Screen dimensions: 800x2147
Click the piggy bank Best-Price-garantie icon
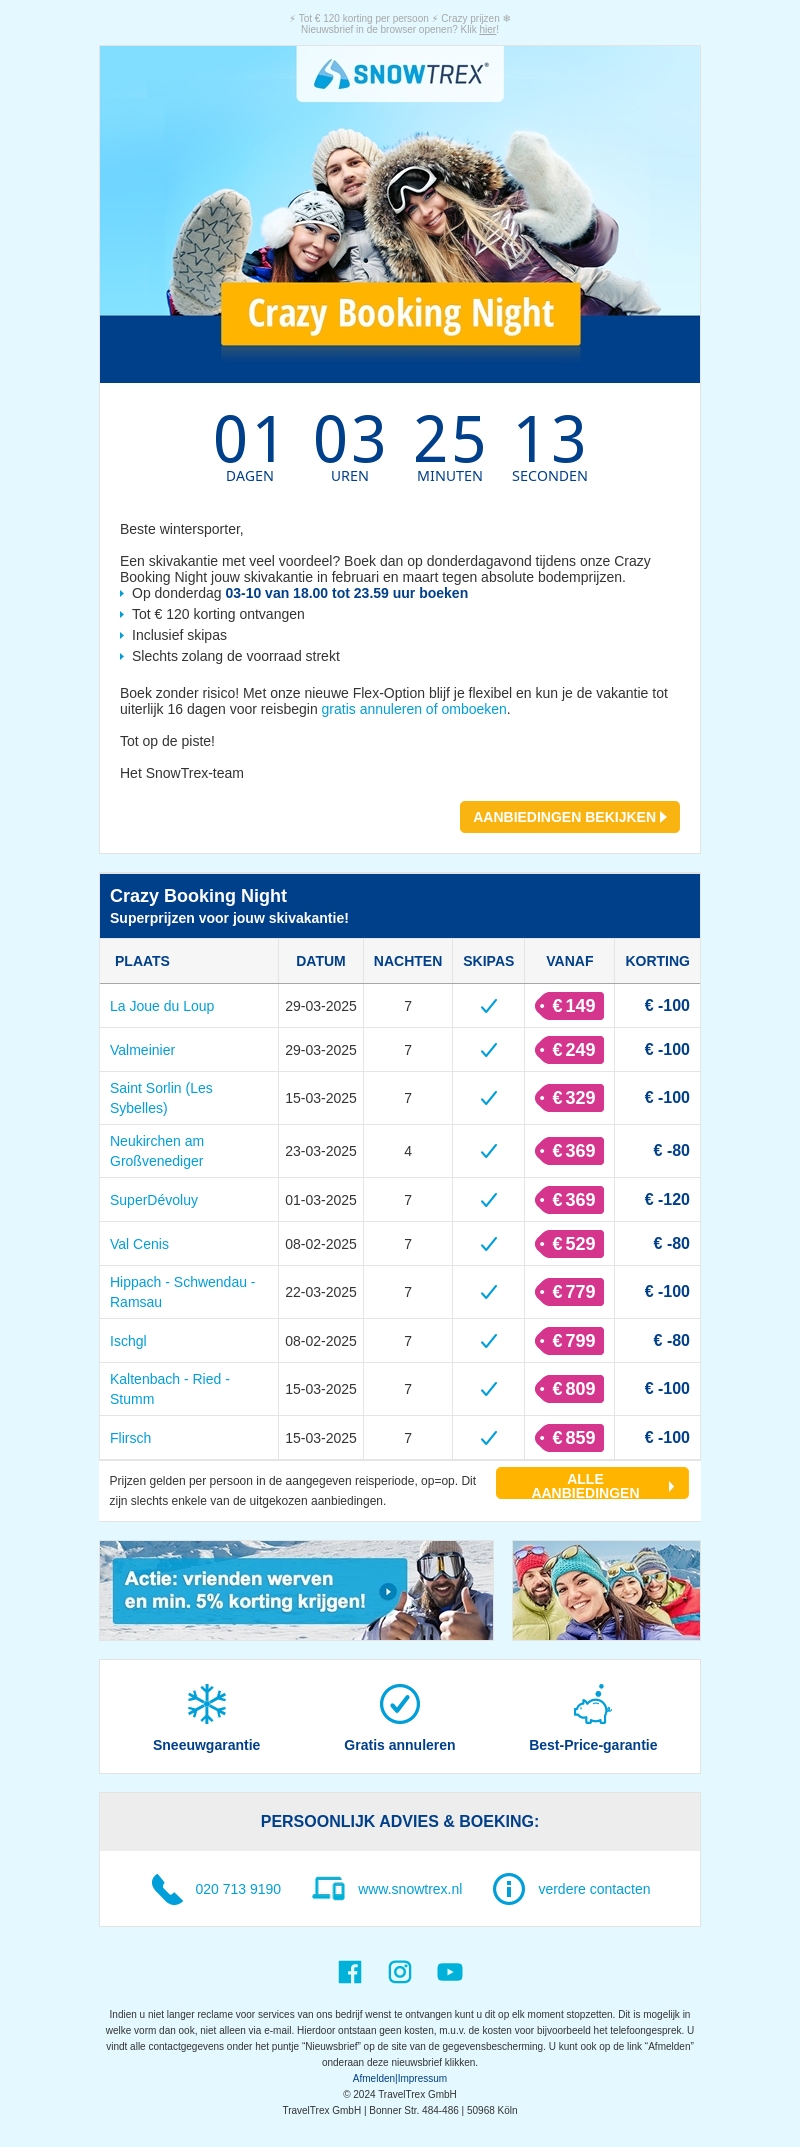click(x=593, y=1704)
